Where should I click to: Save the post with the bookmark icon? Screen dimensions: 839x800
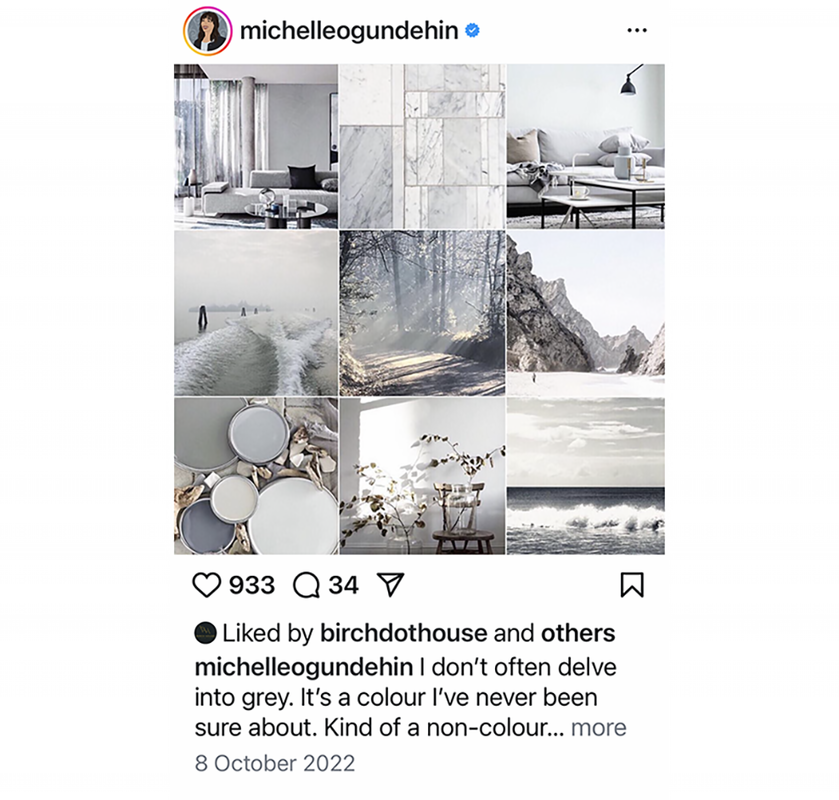pyautogui.click(x=632, y=585)
